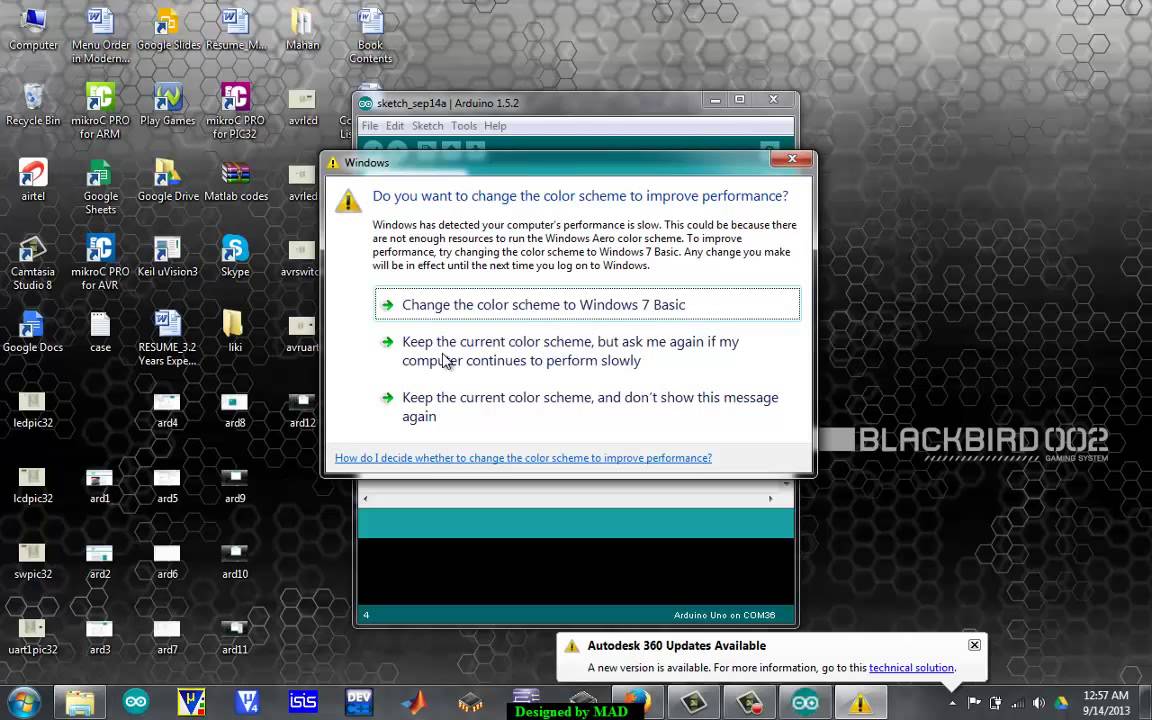
Task: Select the Play Games desktop shortcut
Action: 168,104
